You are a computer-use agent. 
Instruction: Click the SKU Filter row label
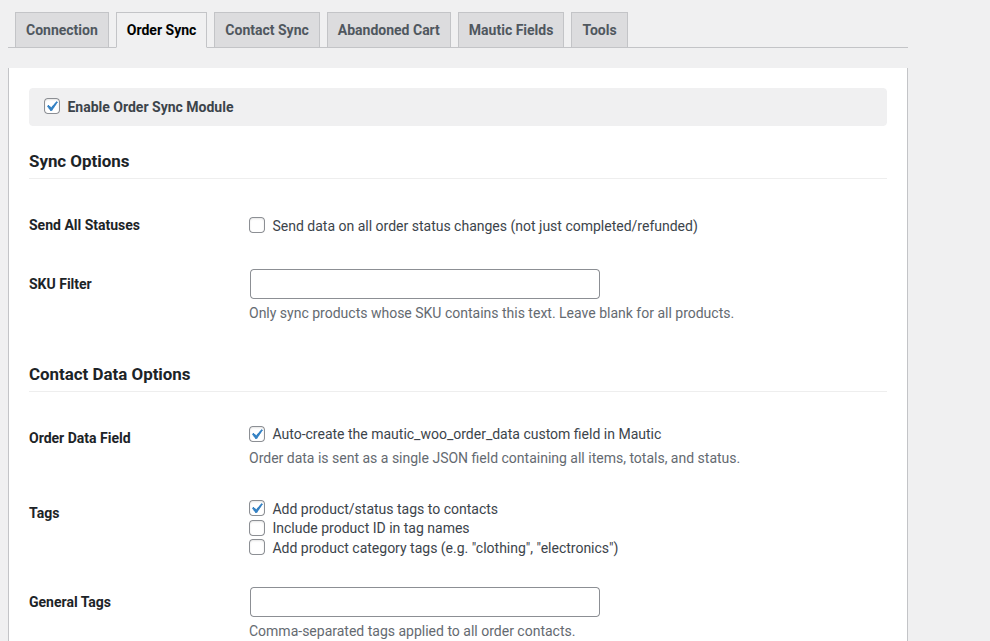point(60,284)
